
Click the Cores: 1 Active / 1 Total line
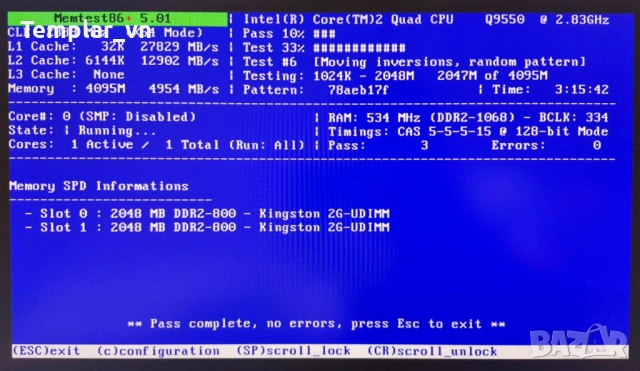[156, 144]
